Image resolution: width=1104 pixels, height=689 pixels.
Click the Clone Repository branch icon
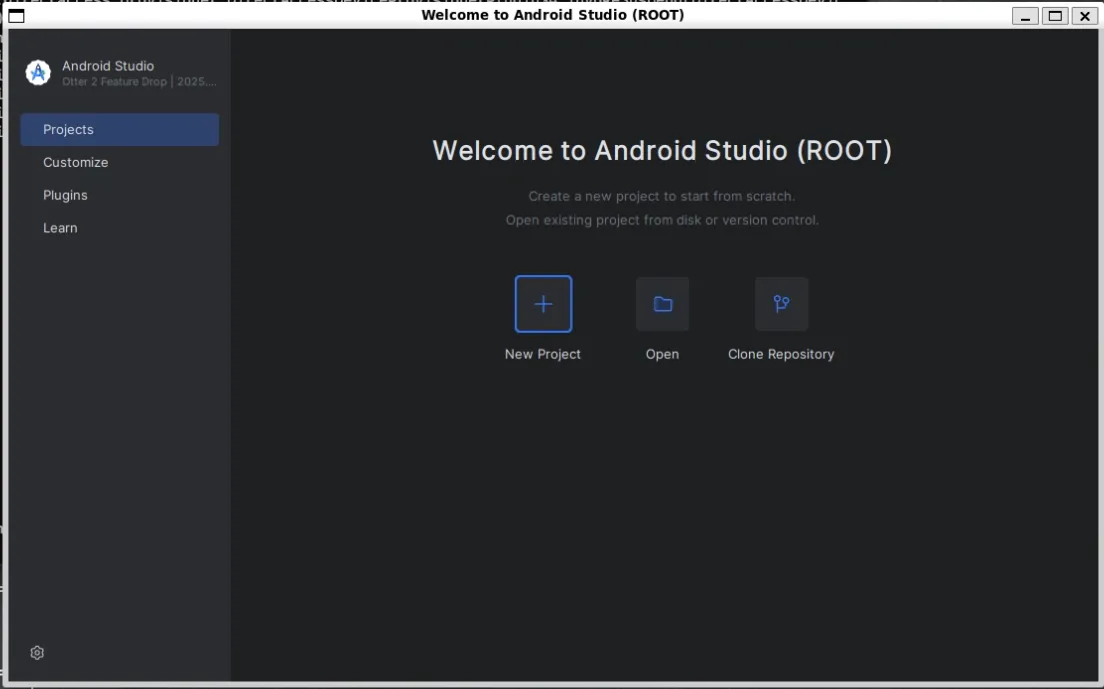[x=781, y=304]
